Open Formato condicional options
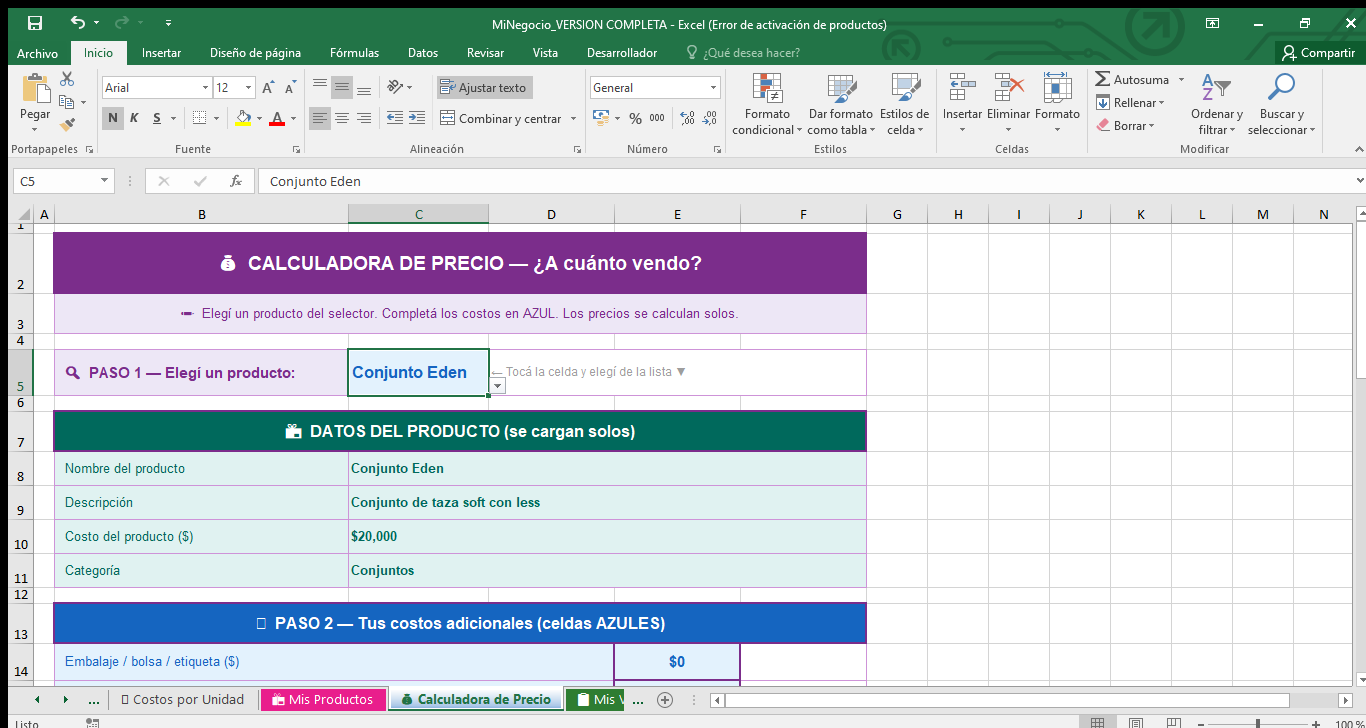Viewport: 1366px width, 728px height. pos(767,104)
